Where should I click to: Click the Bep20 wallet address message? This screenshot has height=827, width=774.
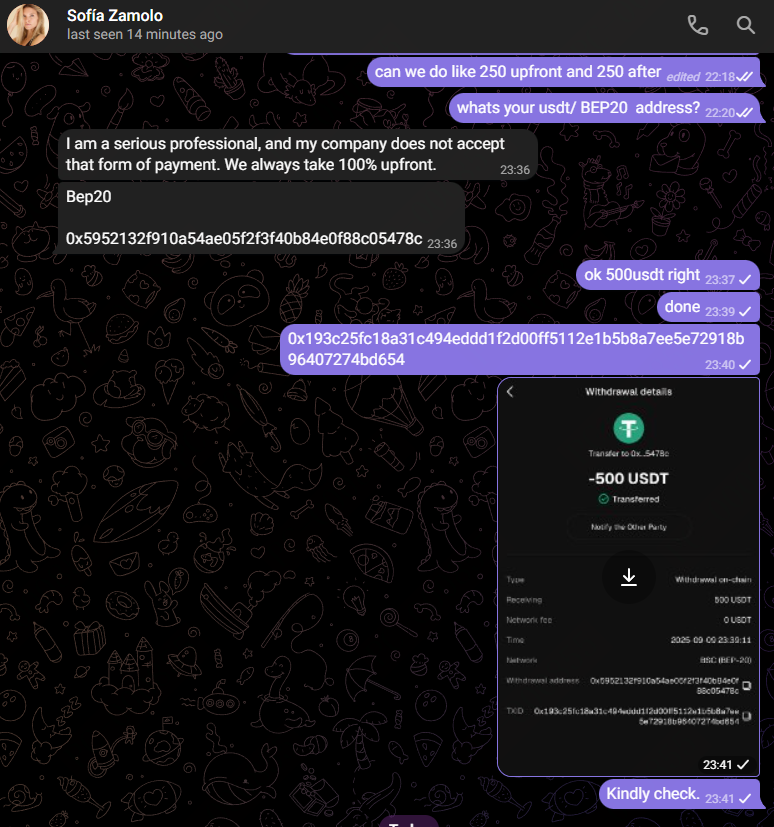[x=261, y=218]
